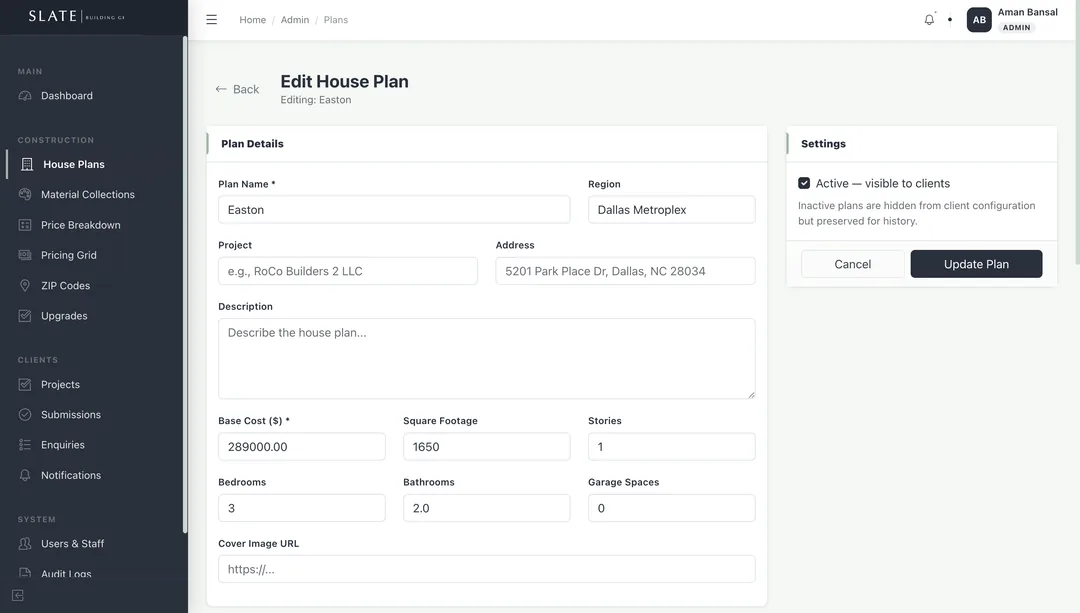Click the Cover Image URL field
This screenshot has width=1080, height=613.
coord(487,569)
